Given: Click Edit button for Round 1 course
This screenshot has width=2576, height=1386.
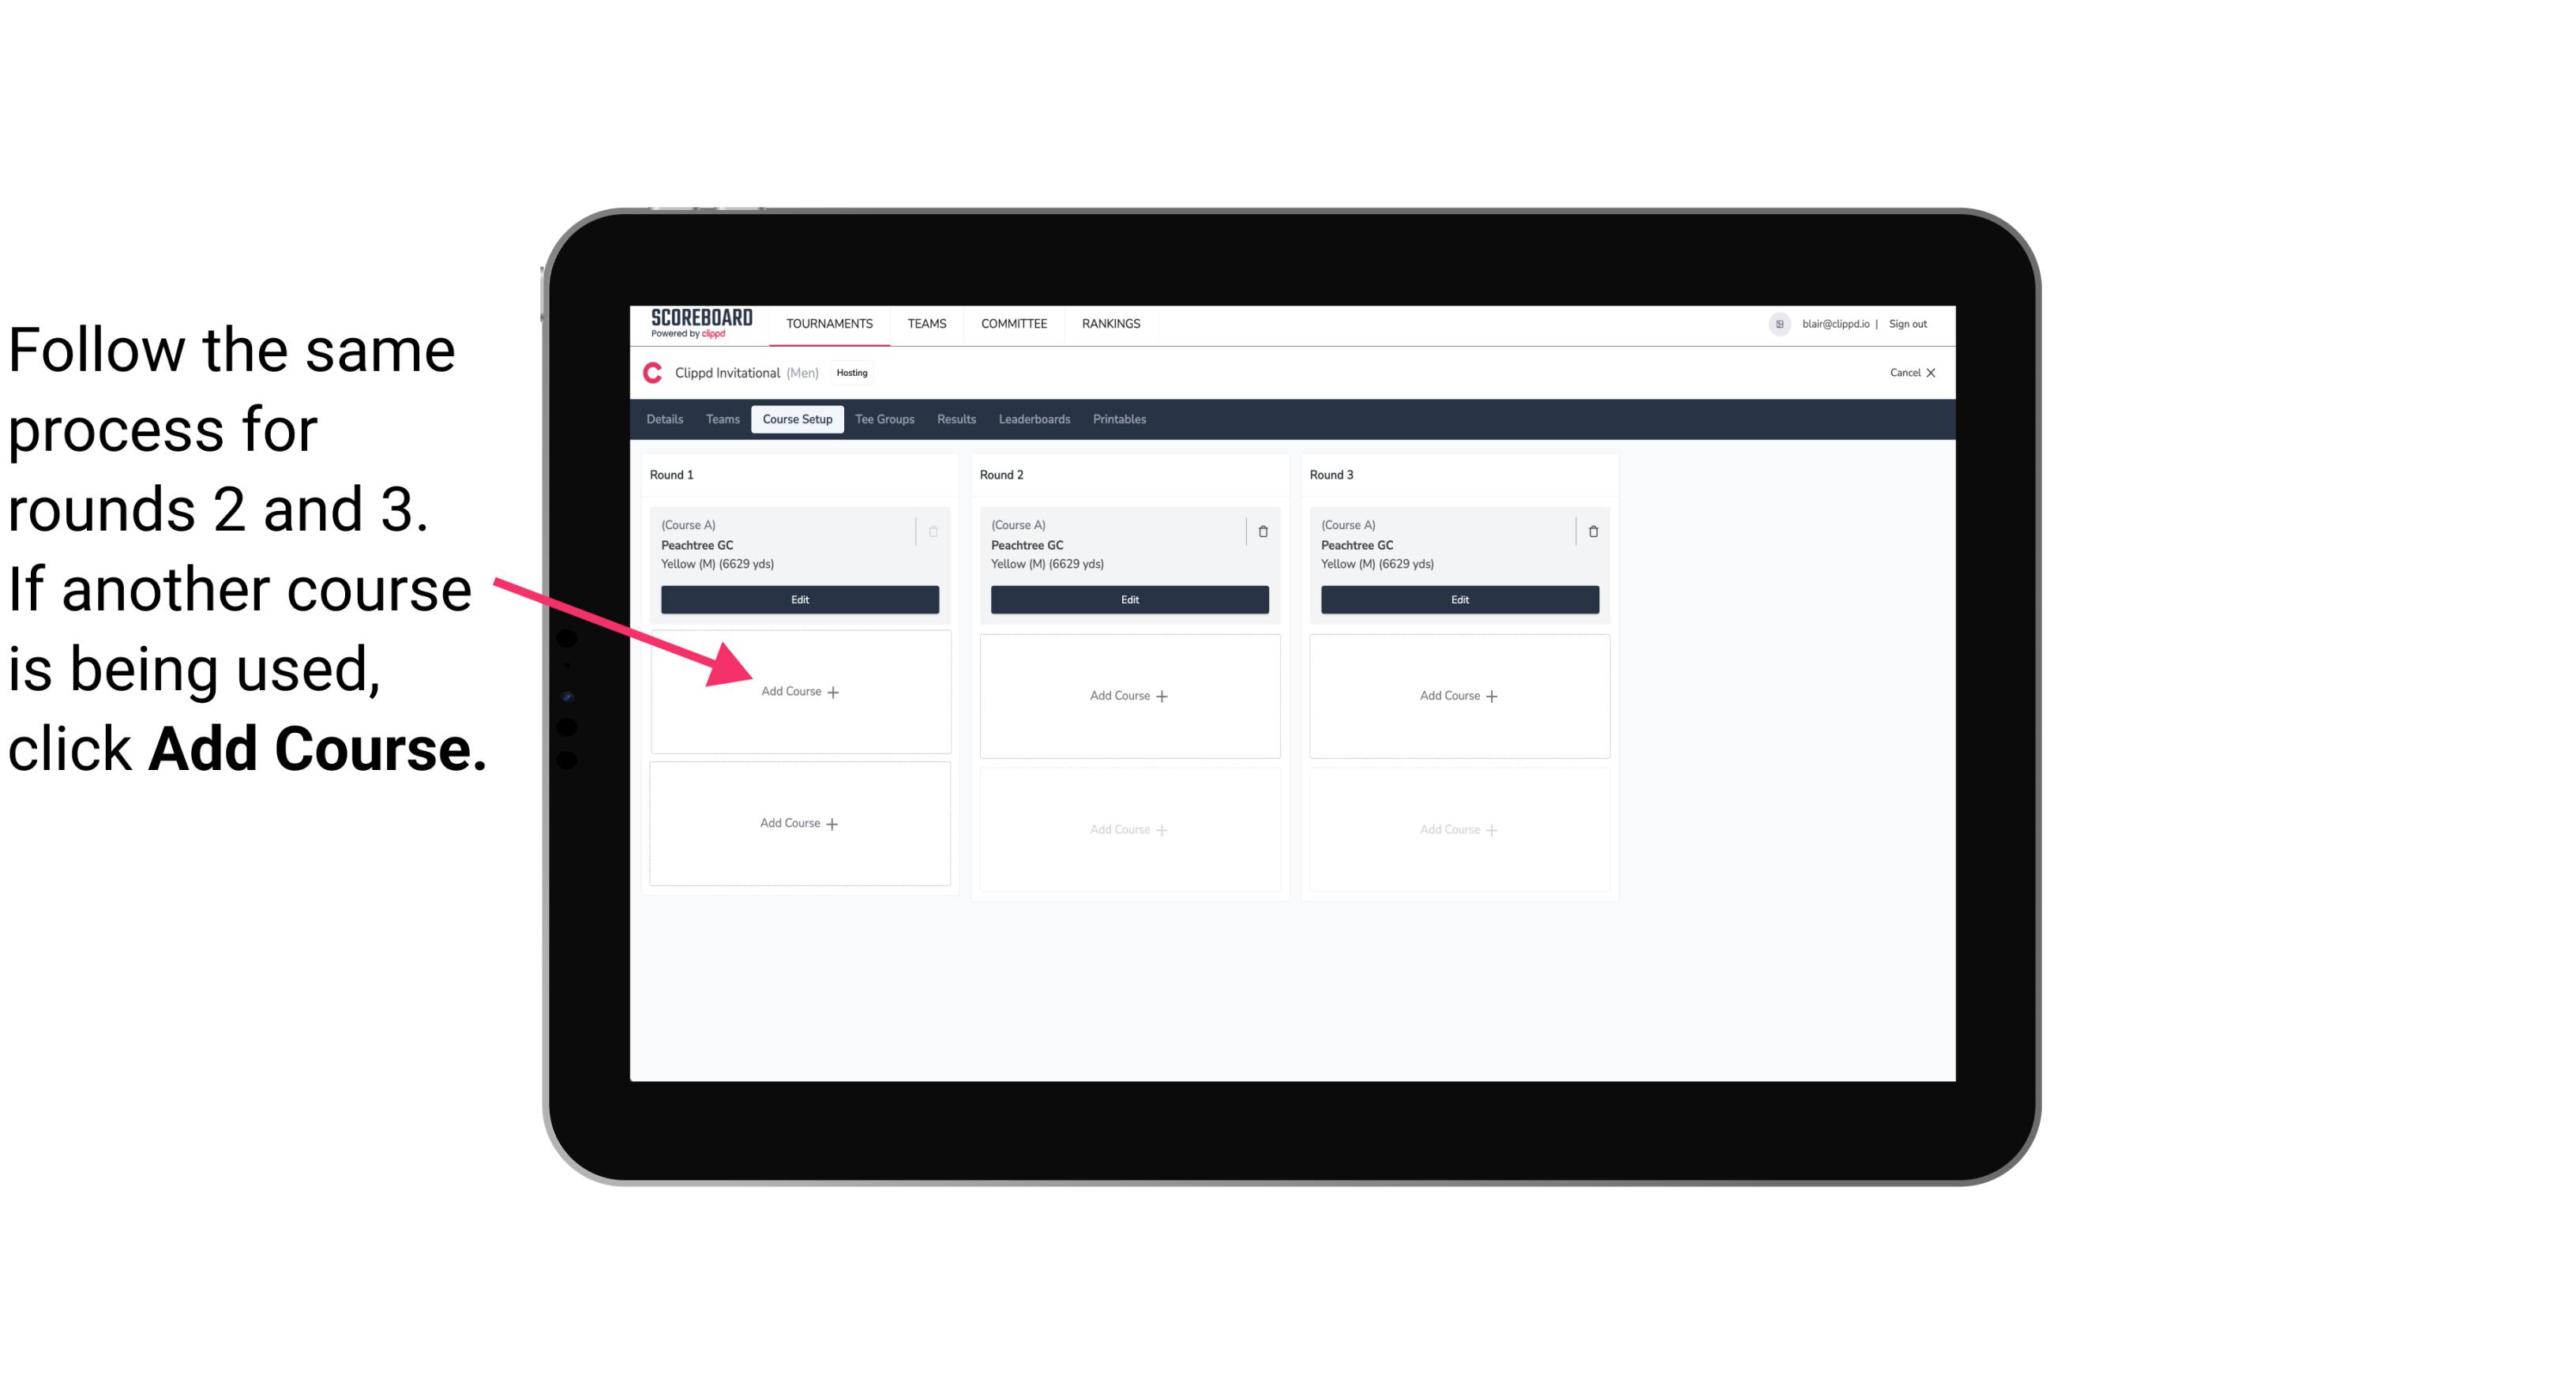Looking at the screenshot, I should coord(797,599).
